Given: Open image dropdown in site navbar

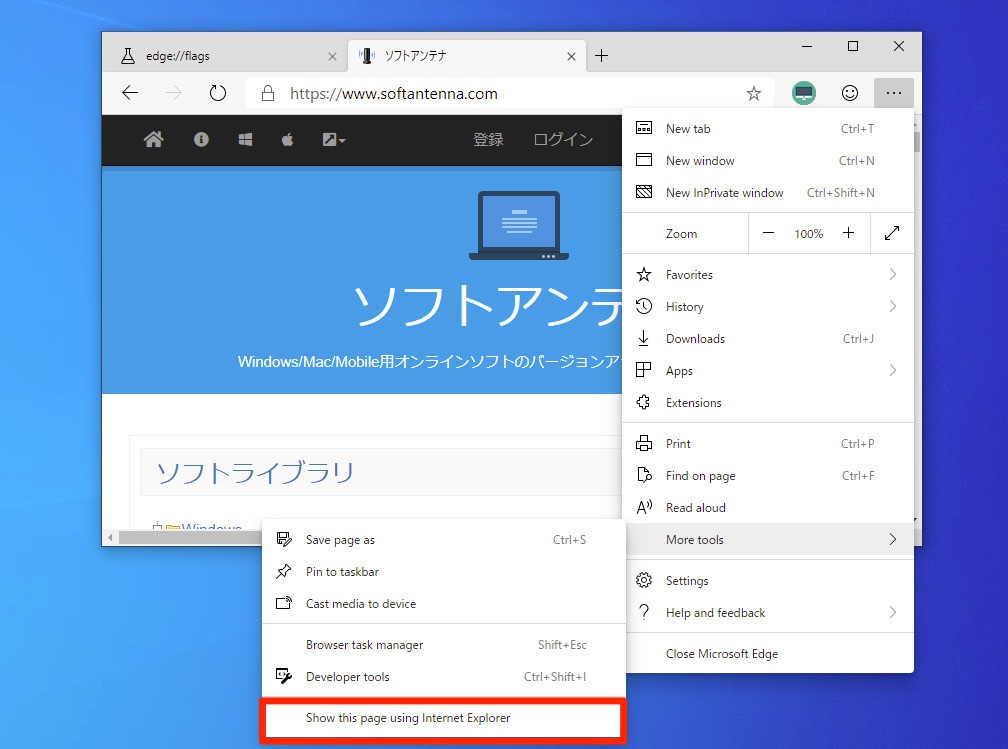Looking at the screenshot, I should tap(334, 140).
